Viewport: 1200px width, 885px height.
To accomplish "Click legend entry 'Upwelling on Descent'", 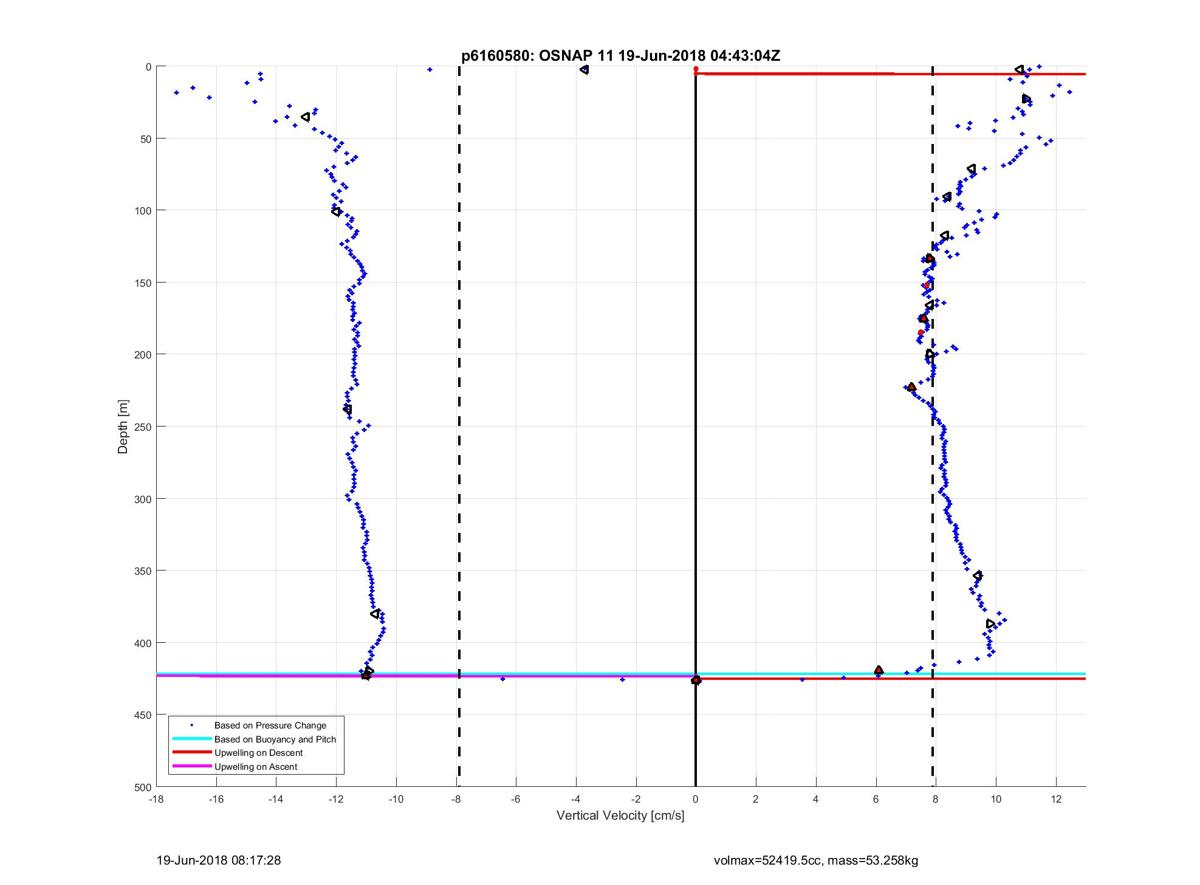I will coord(258,753).
